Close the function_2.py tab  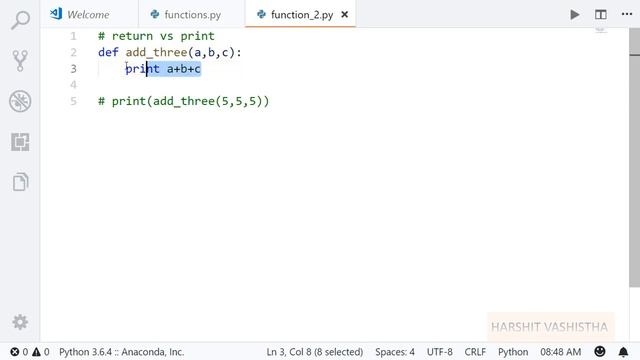click(x=344, y=15)
